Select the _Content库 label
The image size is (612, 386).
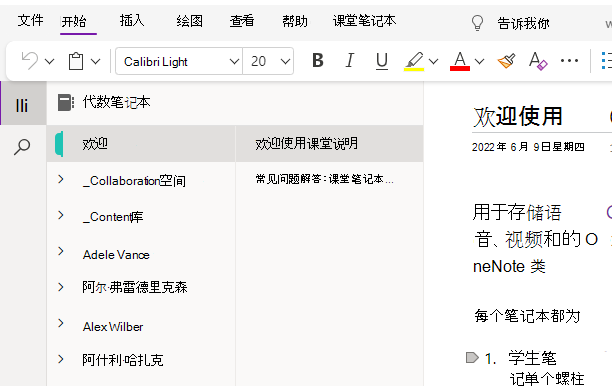113,217
